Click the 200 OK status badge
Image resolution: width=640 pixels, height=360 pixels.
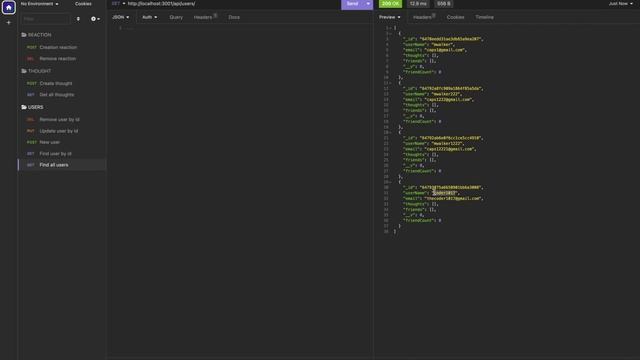point(390,4)
